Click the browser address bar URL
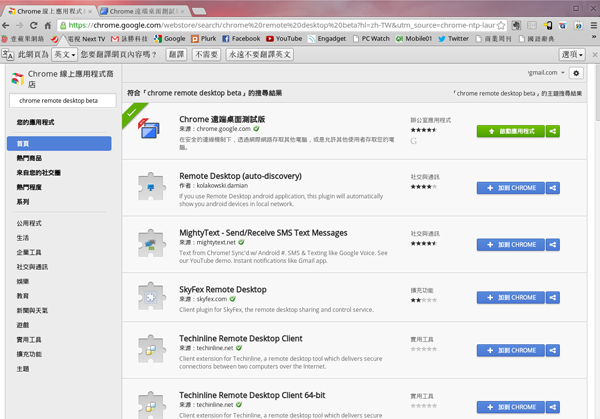The width and height of the screenshot is (600, 419). [281, 26]
